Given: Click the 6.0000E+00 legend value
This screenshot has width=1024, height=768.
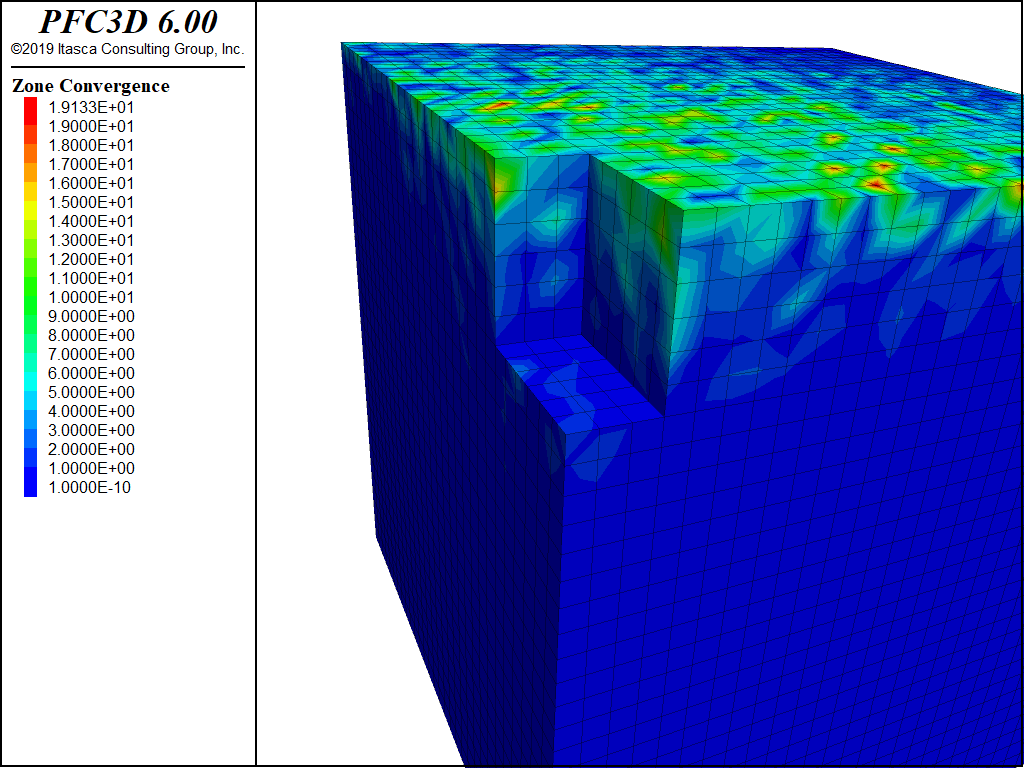Looking at the screenshot, I should (x=91, y=373).
